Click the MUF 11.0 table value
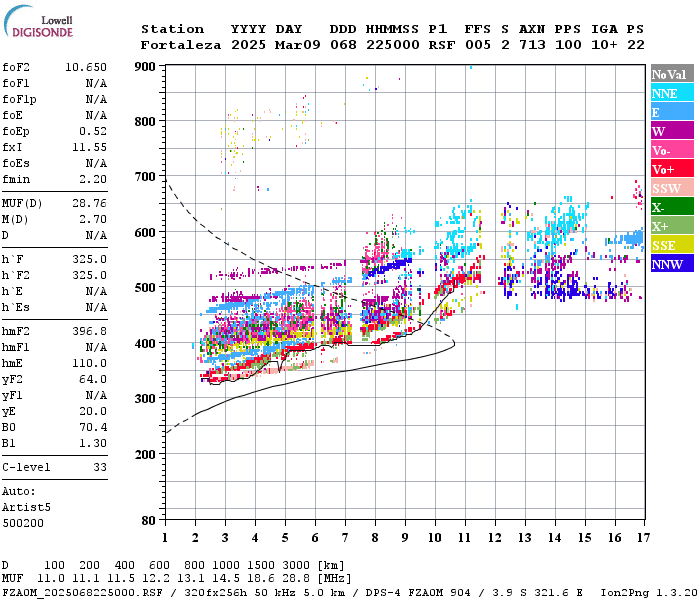Viewport: 700px width, 600px height. pyautogui.click(x=51, y=579)
